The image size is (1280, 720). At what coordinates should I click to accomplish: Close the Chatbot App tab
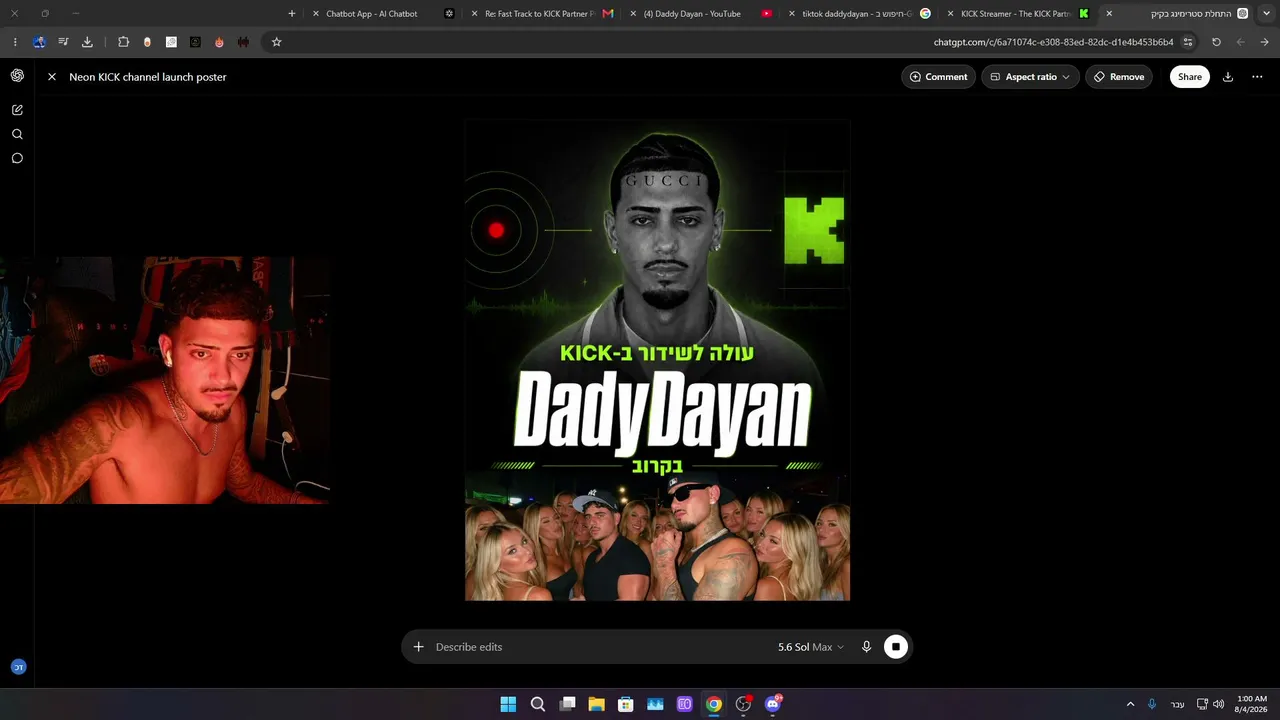coord(316,14)
